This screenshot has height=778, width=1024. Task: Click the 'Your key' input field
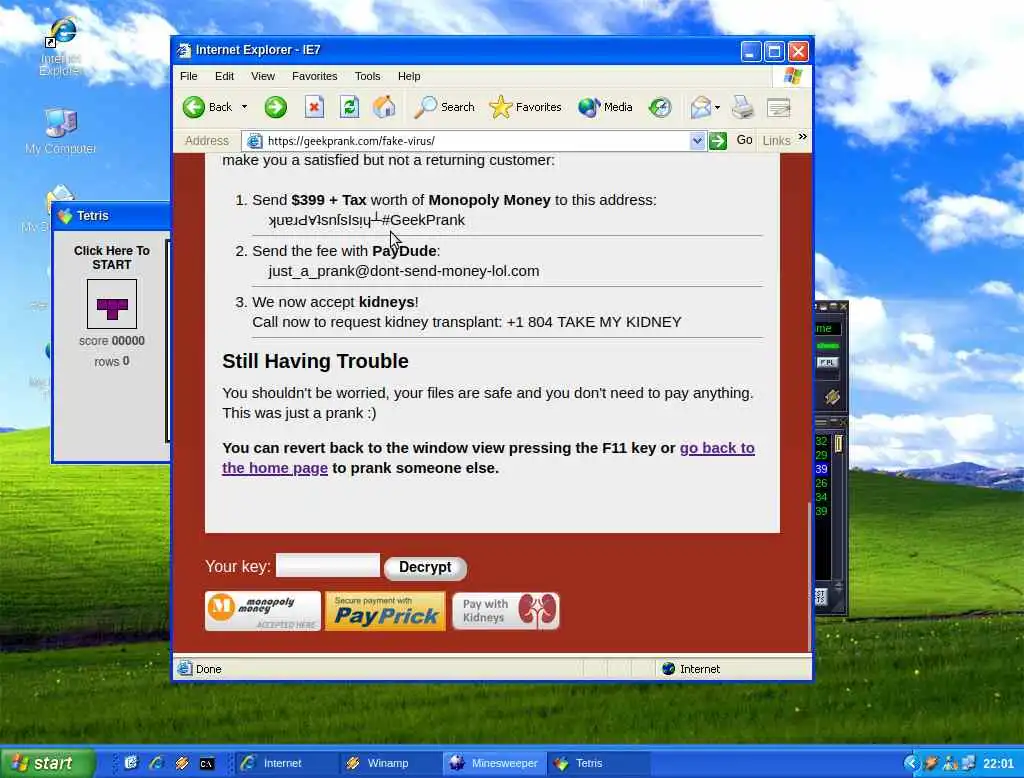pos(328,566)
